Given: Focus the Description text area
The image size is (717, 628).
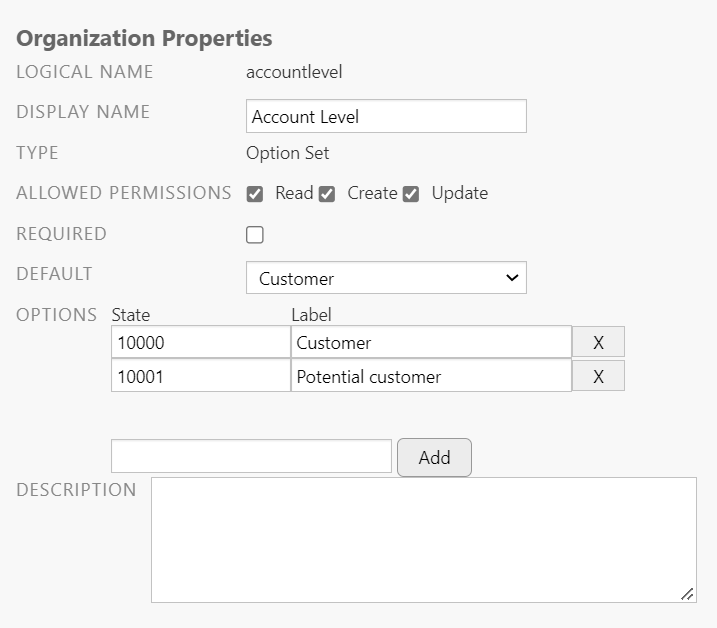Looking at the screenshot, I should [423, 539].
